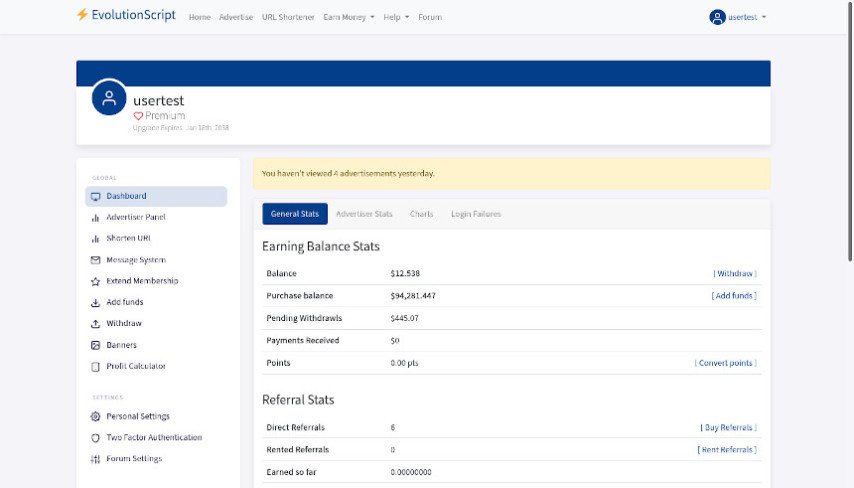The width and height of the screenshot is (854, 488).
Task: Click the Convert points link
Action: tap(725, 363)
